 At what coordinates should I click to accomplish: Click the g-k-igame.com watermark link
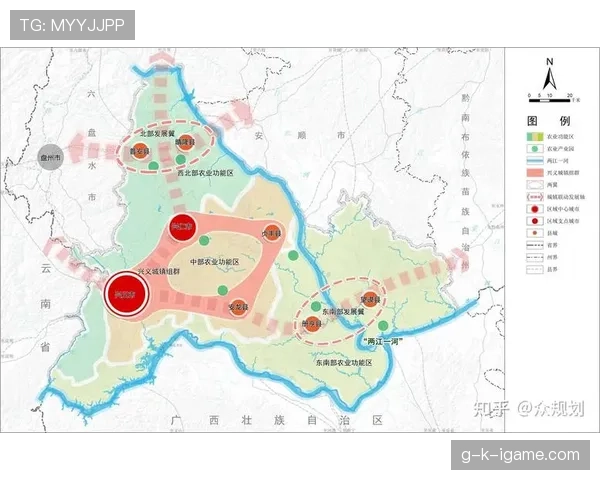pos(519,455)
